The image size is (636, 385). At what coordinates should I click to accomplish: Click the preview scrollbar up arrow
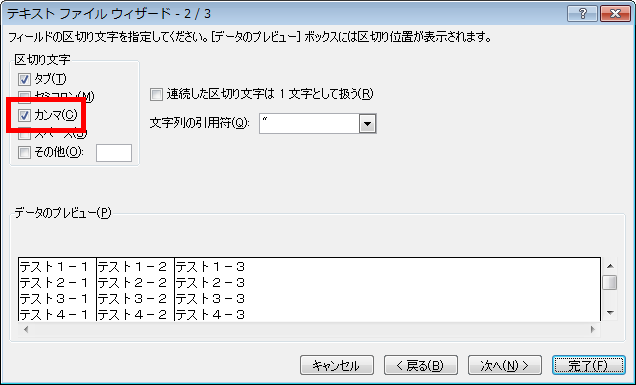coord(610,266)
